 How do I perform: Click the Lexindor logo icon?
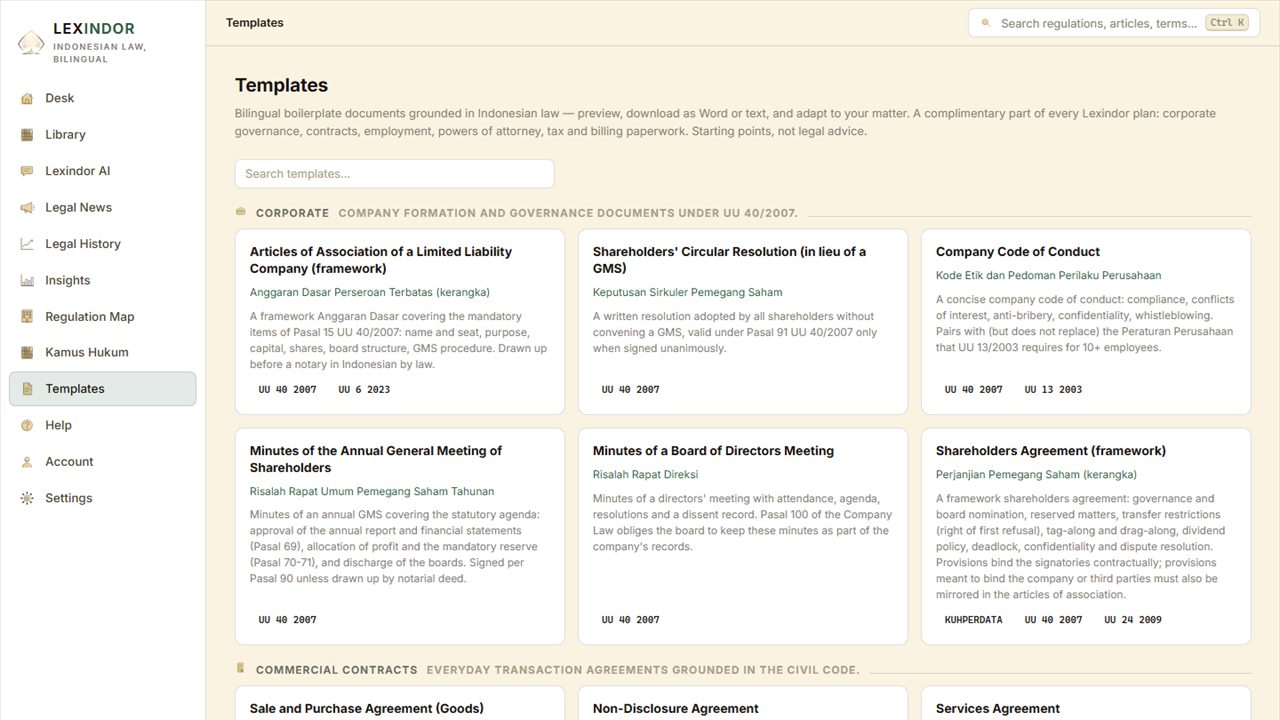click(31, 42)
